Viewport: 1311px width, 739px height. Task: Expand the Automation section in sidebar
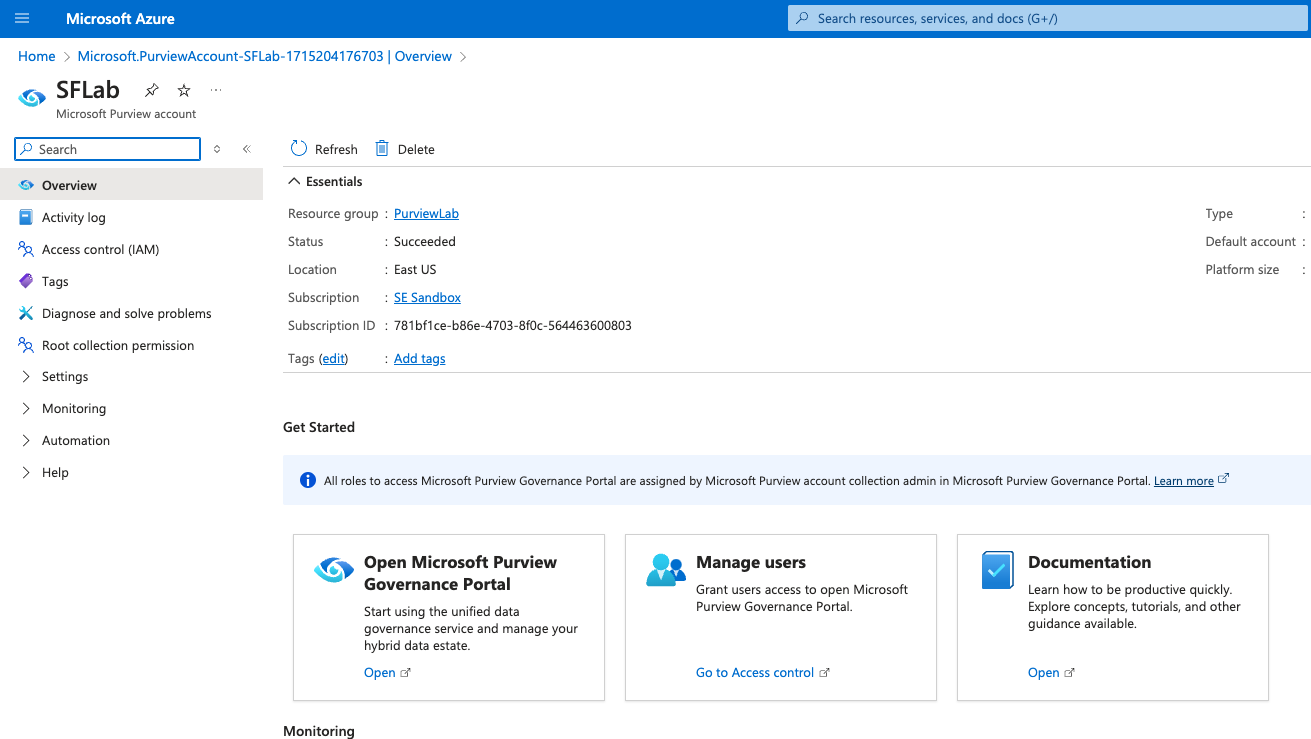75,440
